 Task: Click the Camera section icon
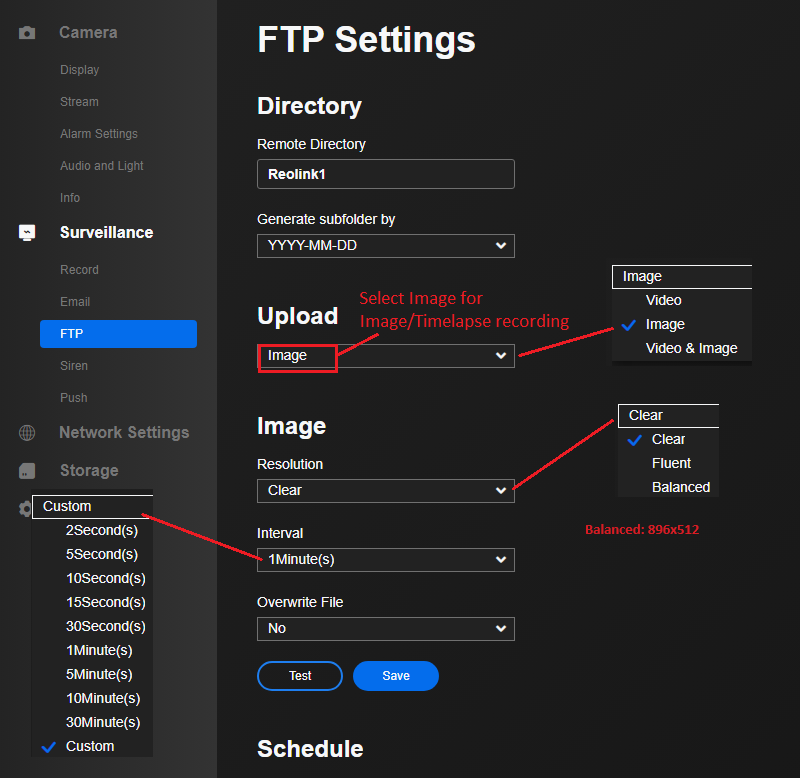click(27, 33)
